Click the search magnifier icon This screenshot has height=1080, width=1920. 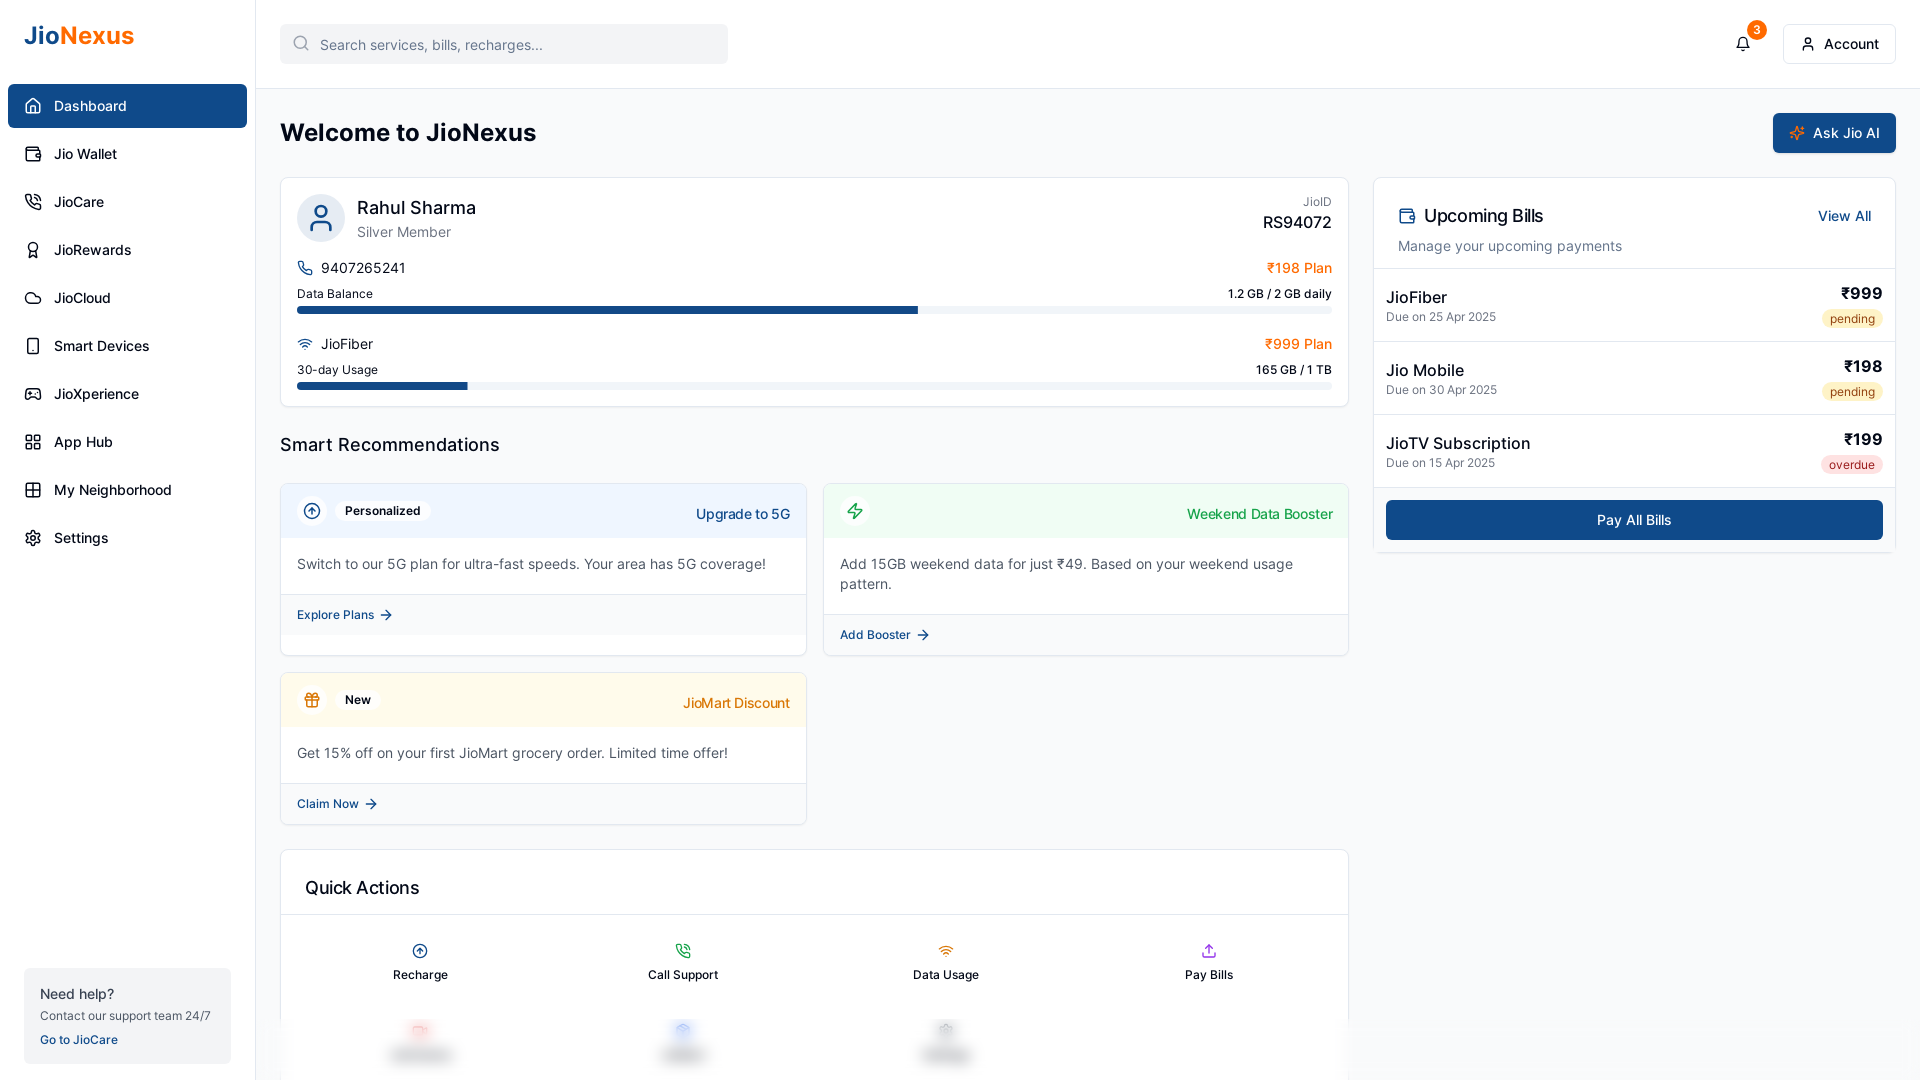point(301,43)
